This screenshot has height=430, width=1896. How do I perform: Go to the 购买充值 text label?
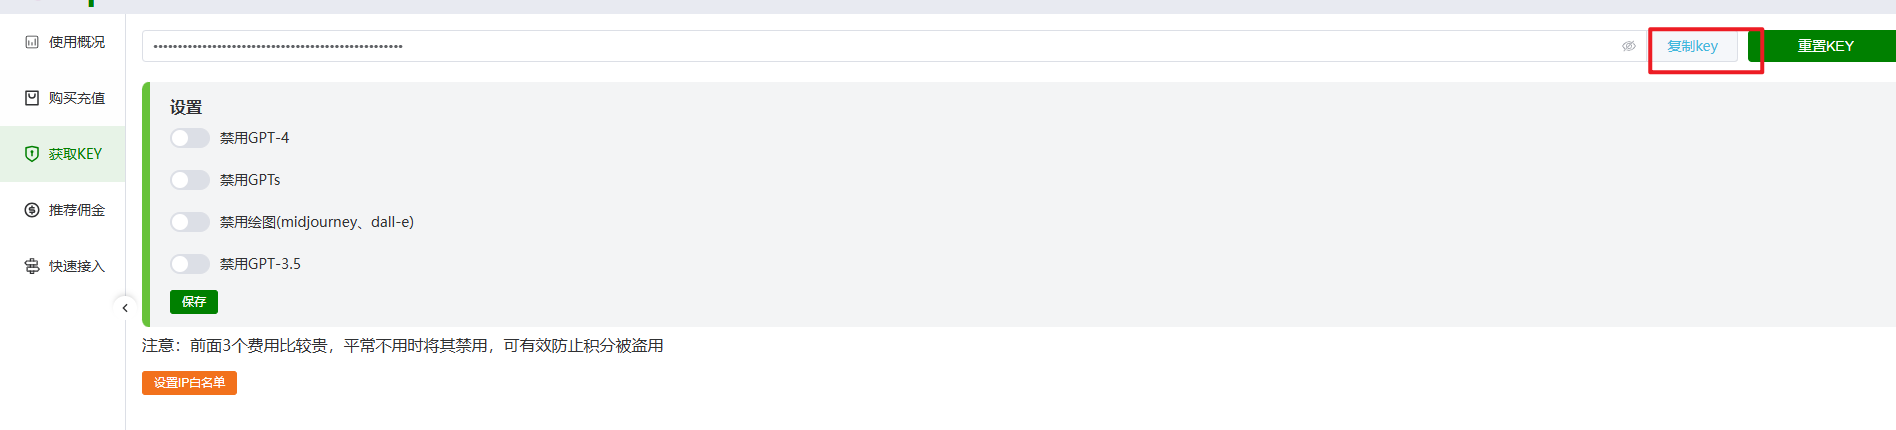pos(77,98)
